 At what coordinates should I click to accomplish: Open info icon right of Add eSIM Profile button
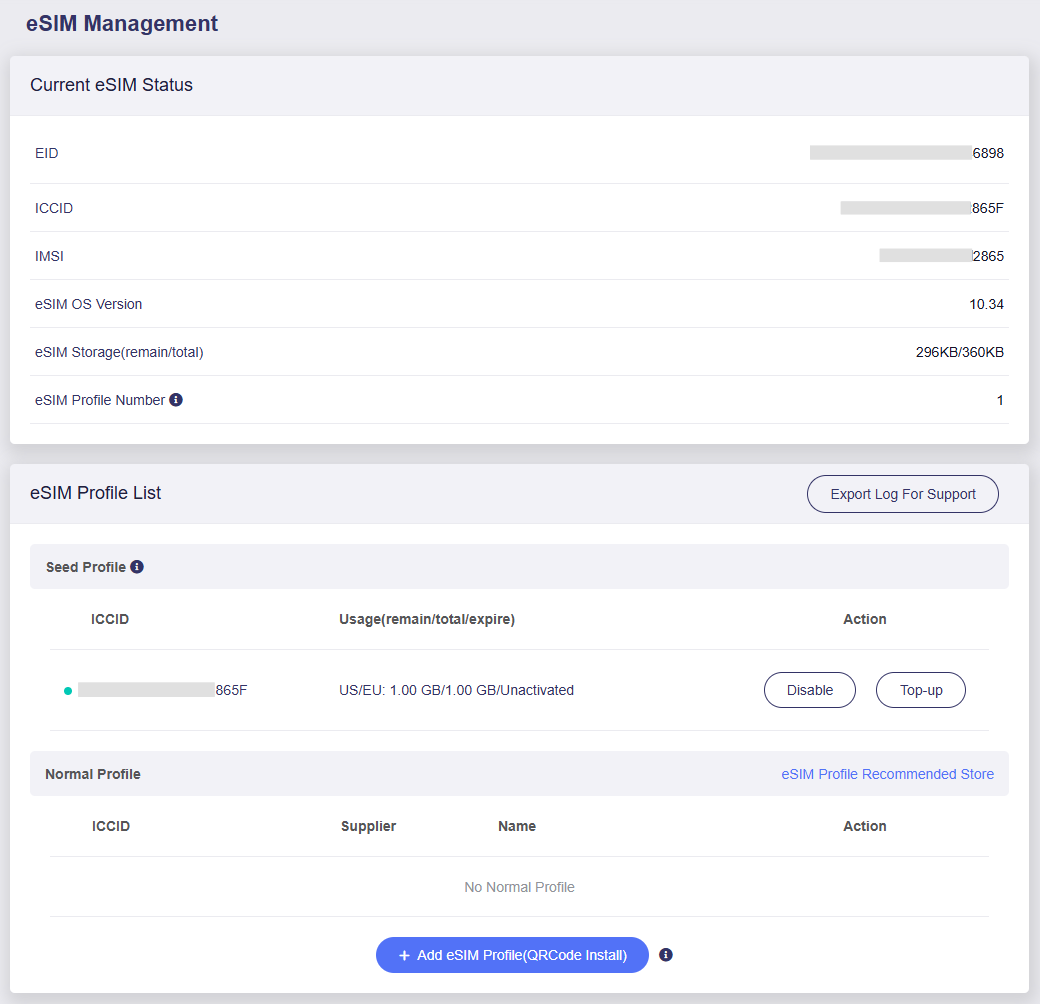pyautogui.click(x=666, y=955)
